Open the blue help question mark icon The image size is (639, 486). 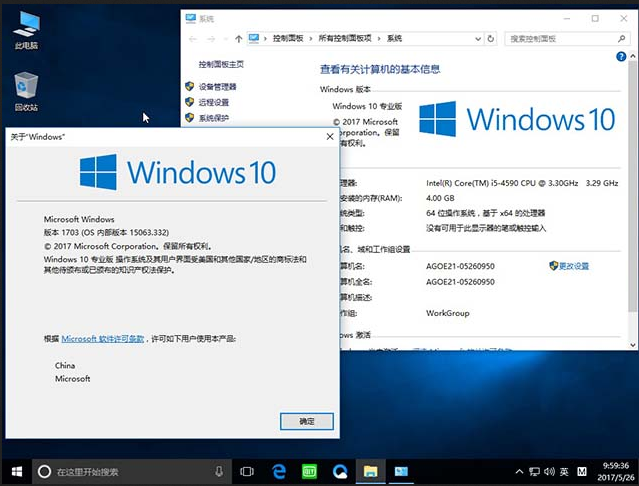(621, 57)
